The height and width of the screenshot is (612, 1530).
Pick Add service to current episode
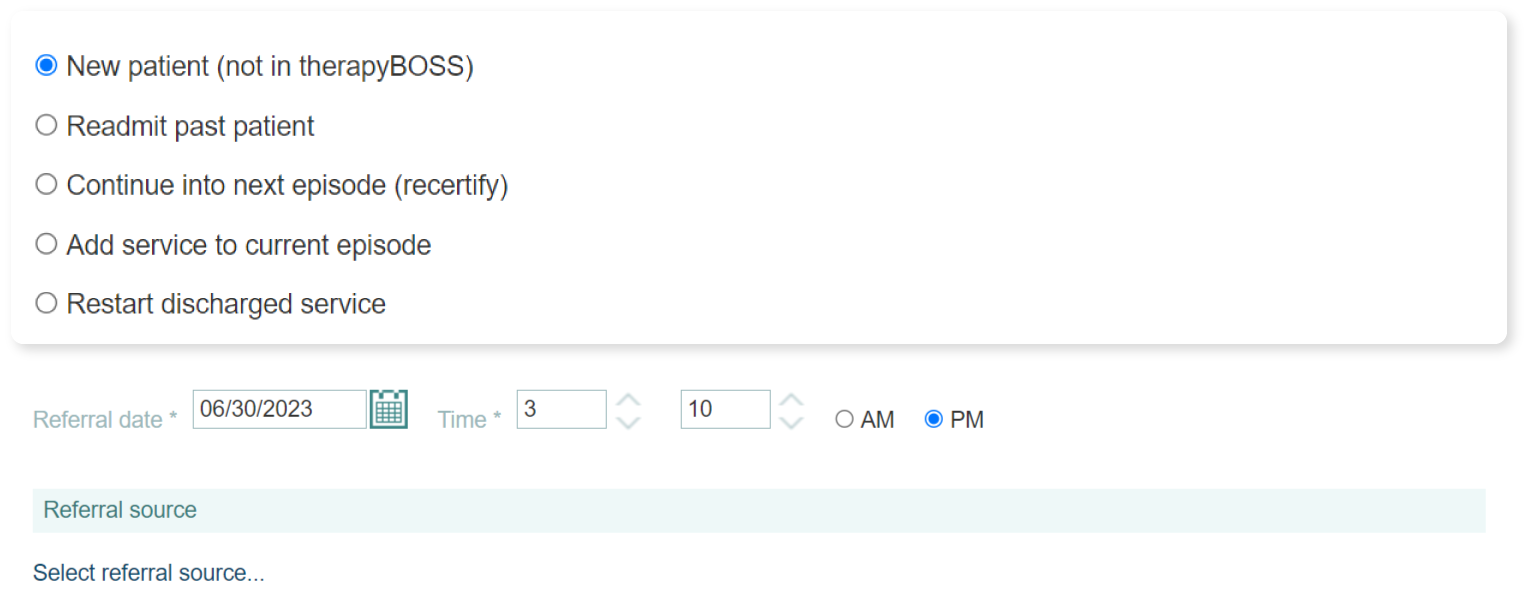click(46, 245)
